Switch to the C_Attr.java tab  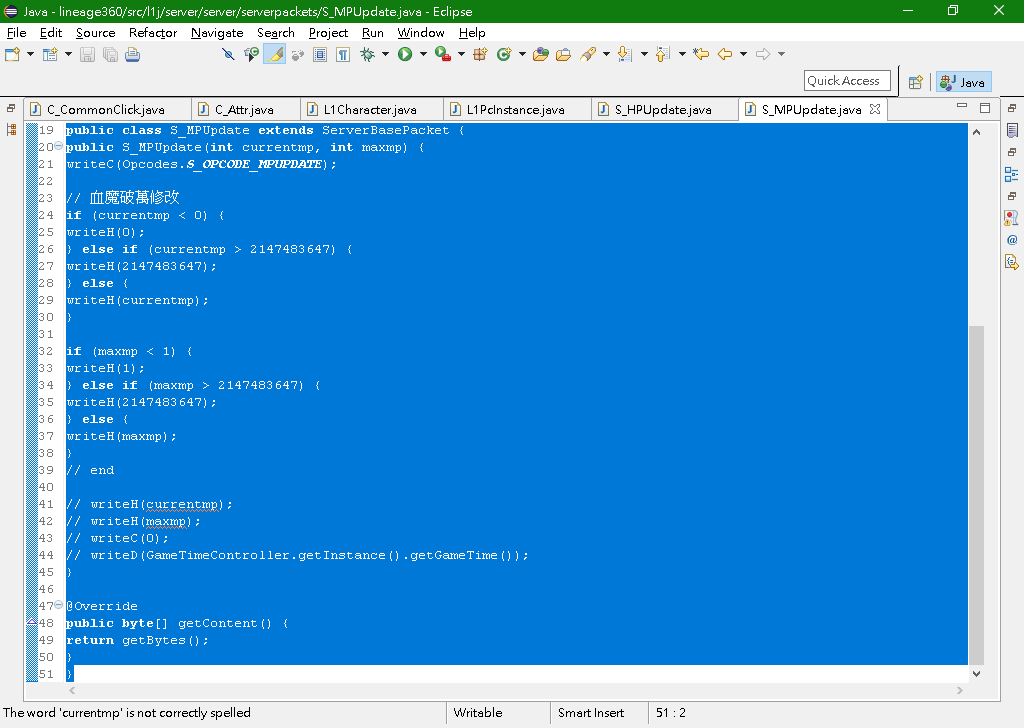pyautogui.click(x=244, y=110)
